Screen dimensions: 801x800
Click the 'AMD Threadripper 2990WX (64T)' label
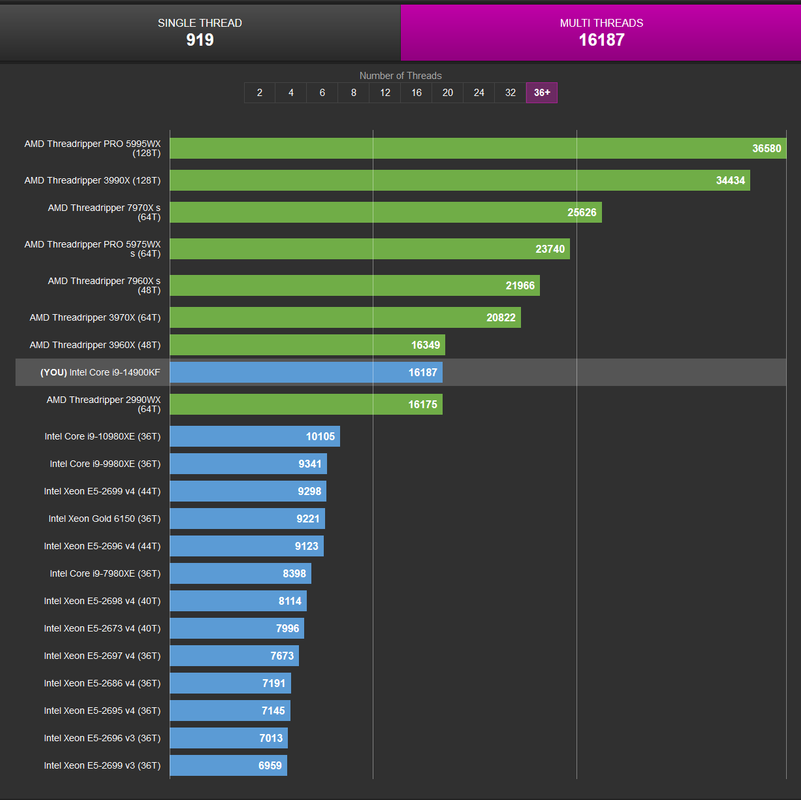(x=104, y=404)
